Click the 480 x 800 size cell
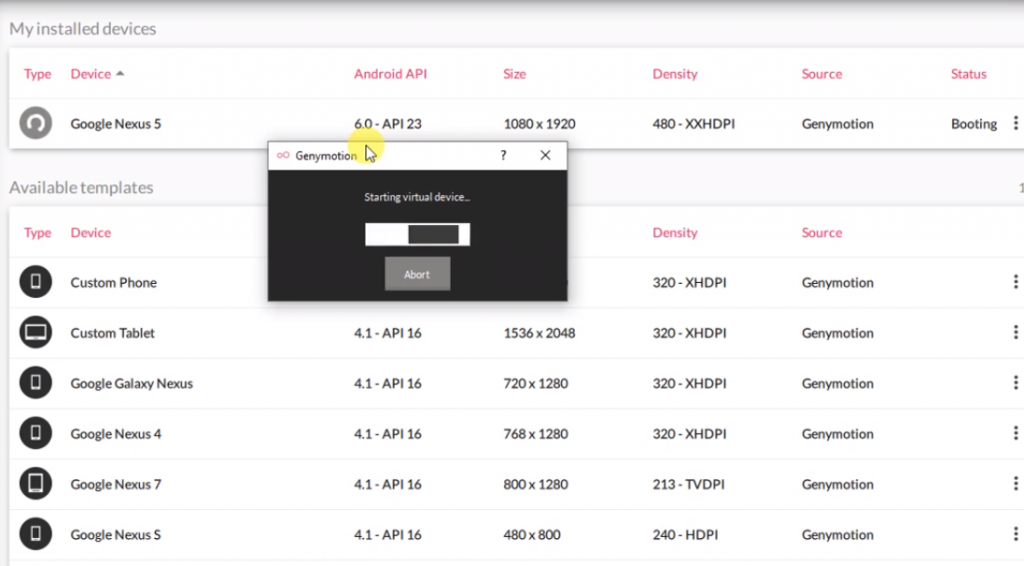1024x566 pixels. pos(532,535)
